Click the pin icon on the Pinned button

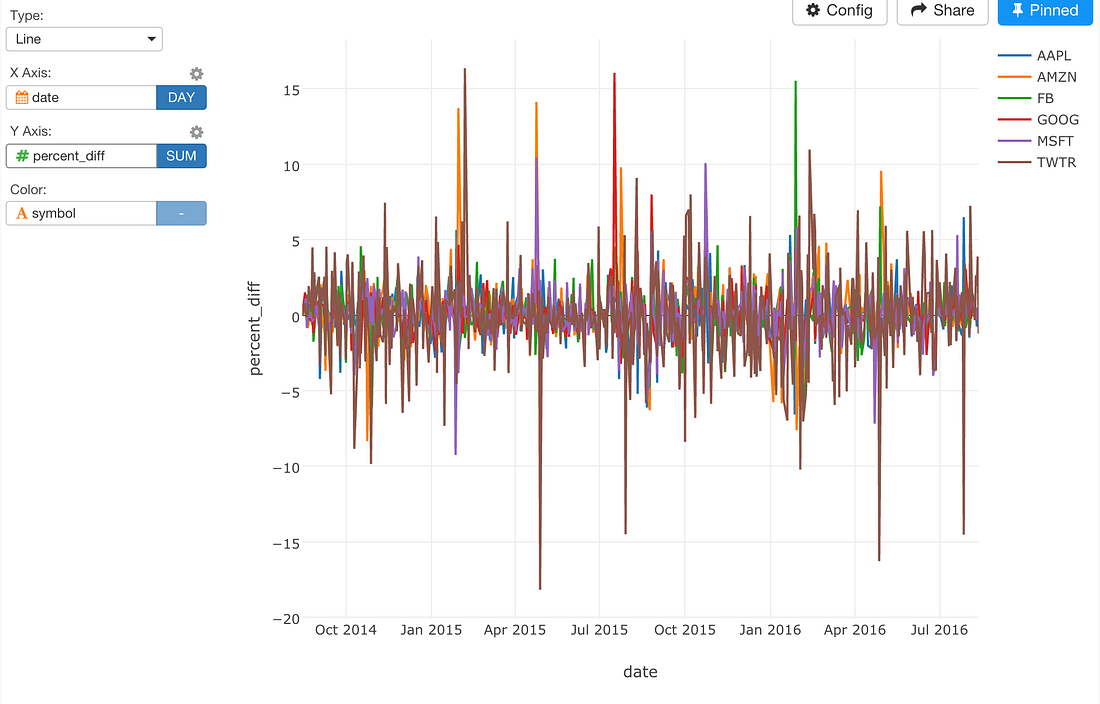[1019, 11]
